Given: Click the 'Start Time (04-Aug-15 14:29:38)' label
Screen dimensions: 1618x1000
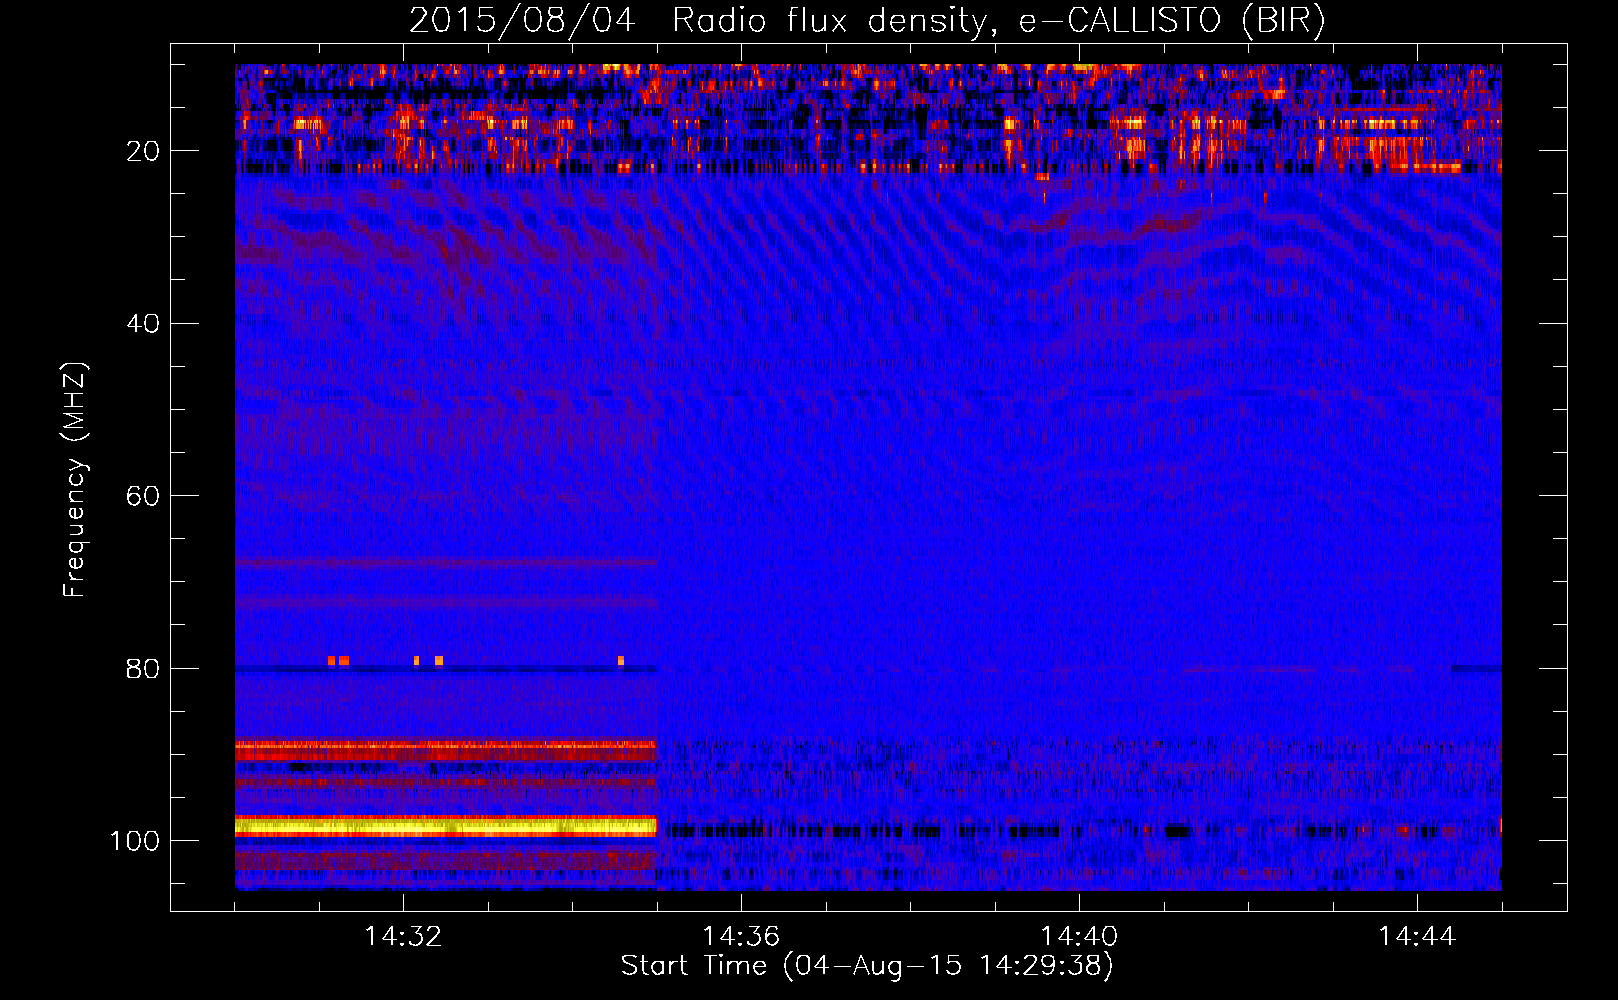Looking at the screenshot, I should tap(867, 966).
